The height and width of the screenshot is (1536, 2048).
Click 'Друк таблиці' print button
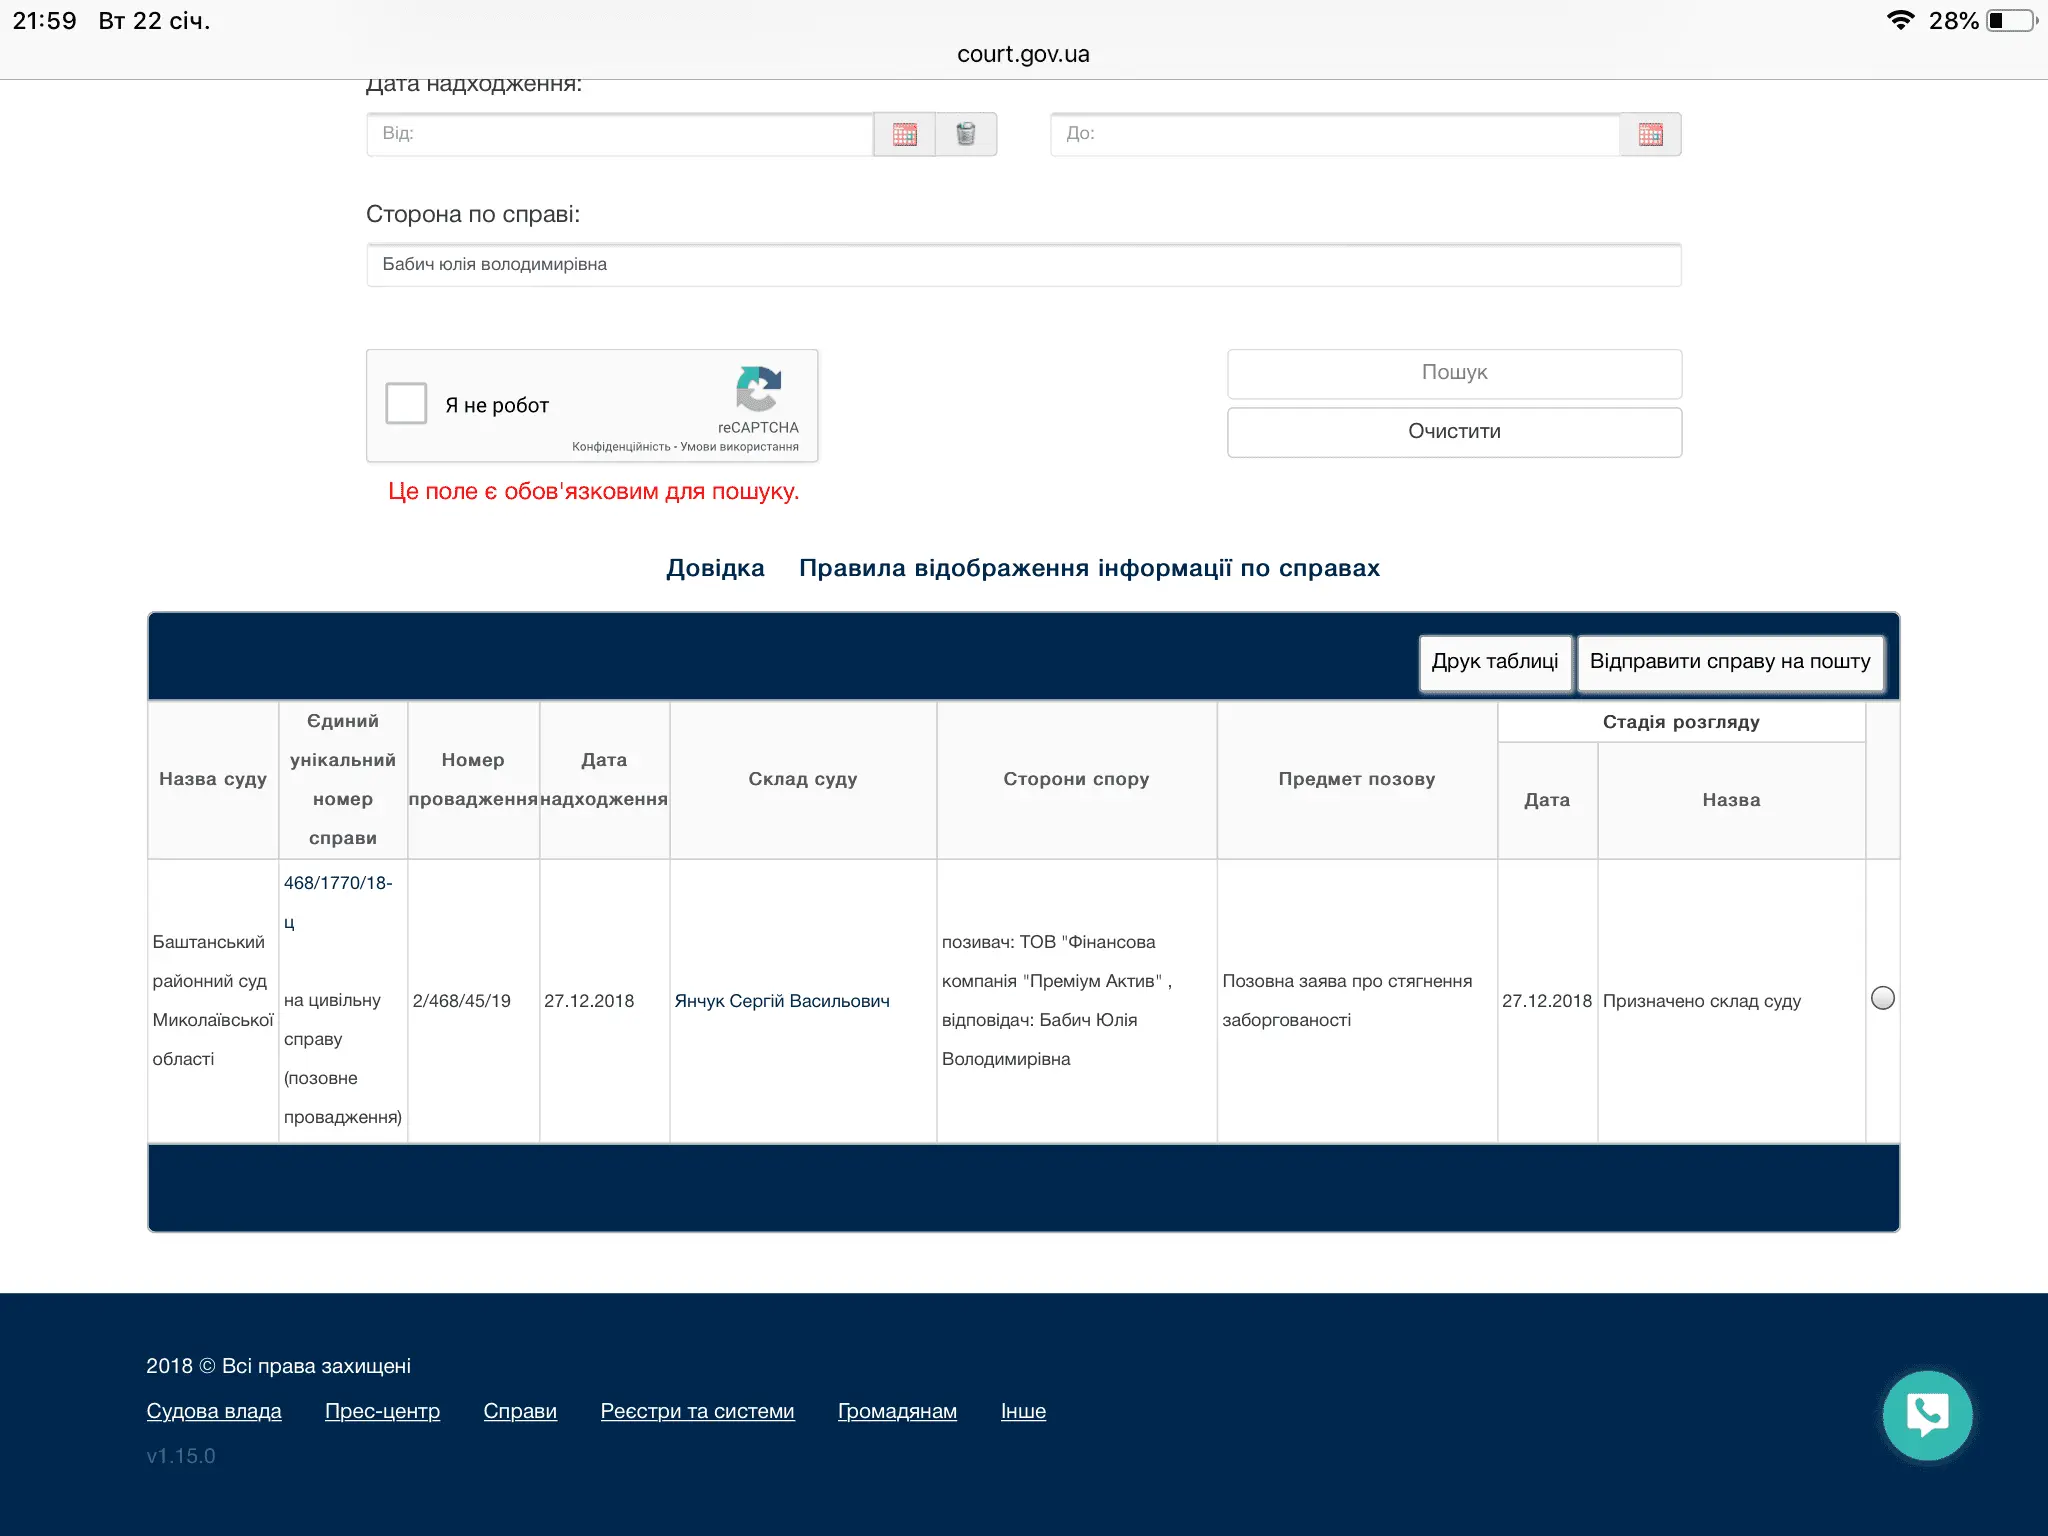(x=1494, y=662)
